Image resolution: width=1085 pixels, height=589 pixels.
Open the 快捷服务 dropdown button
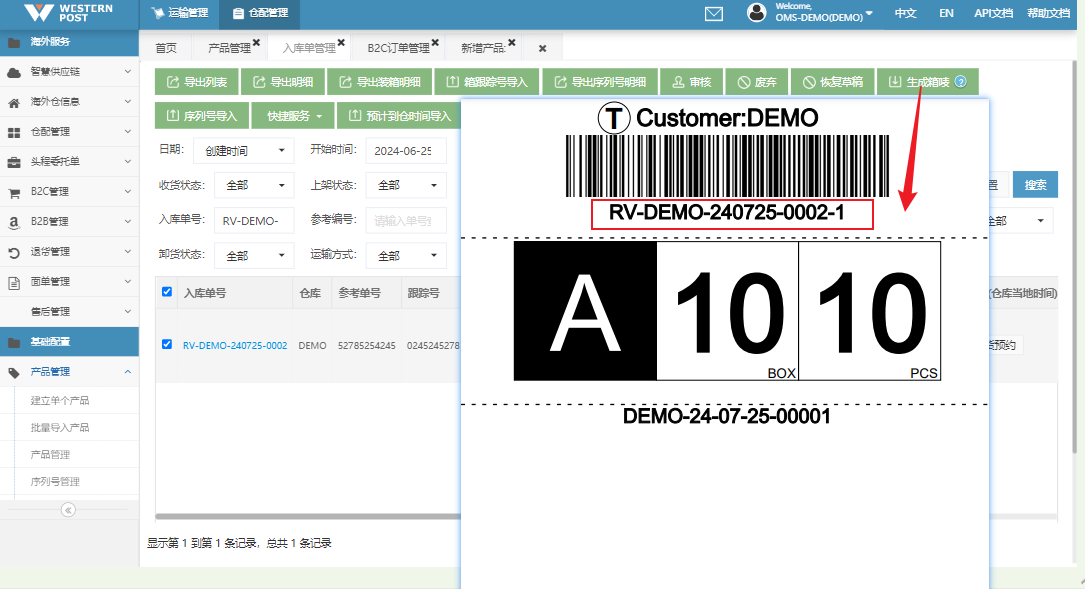click(293, 116)
